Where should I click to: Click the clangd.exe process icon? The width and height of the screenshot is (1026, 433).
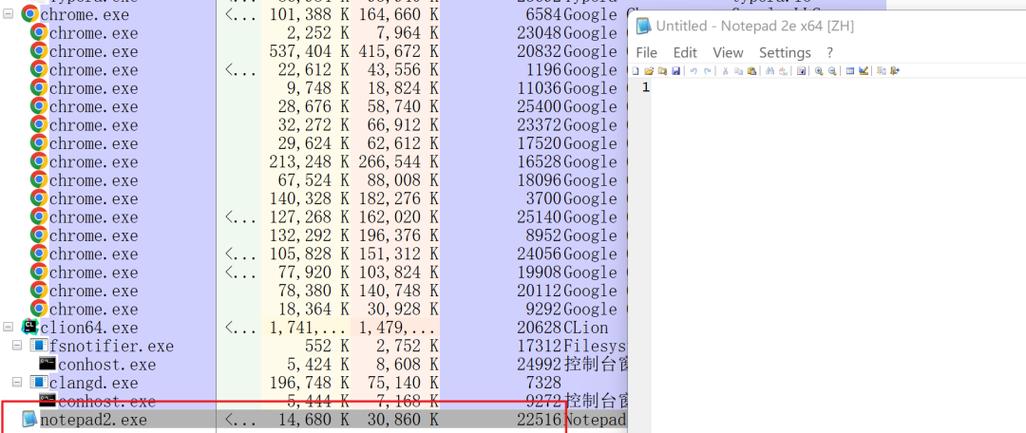point(39,382)
